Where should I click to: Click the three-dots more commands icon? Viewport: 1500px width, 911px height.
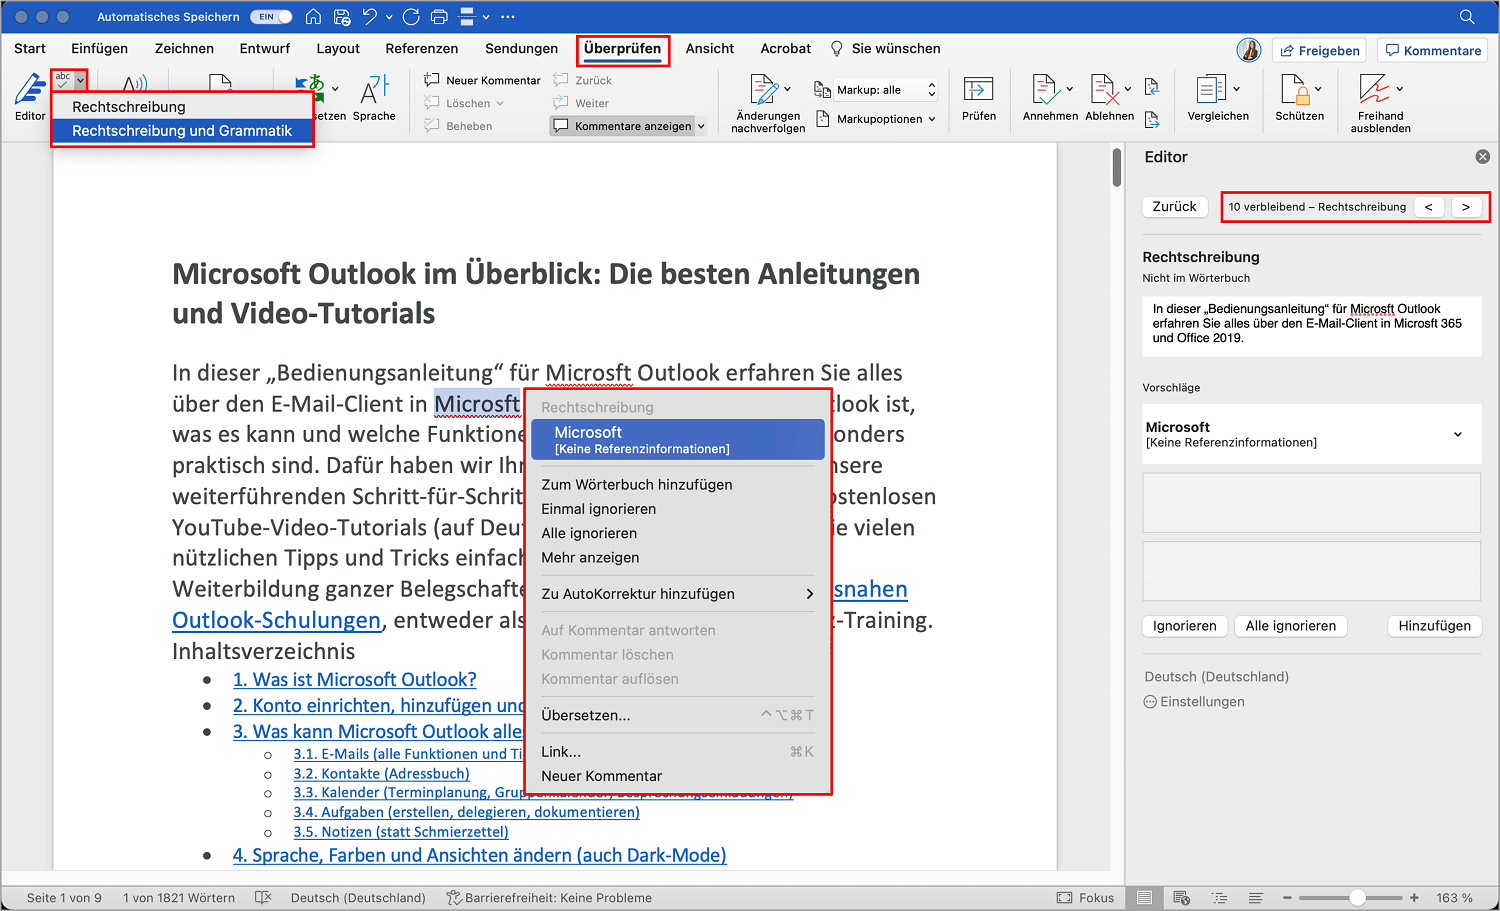click(508, 17)
